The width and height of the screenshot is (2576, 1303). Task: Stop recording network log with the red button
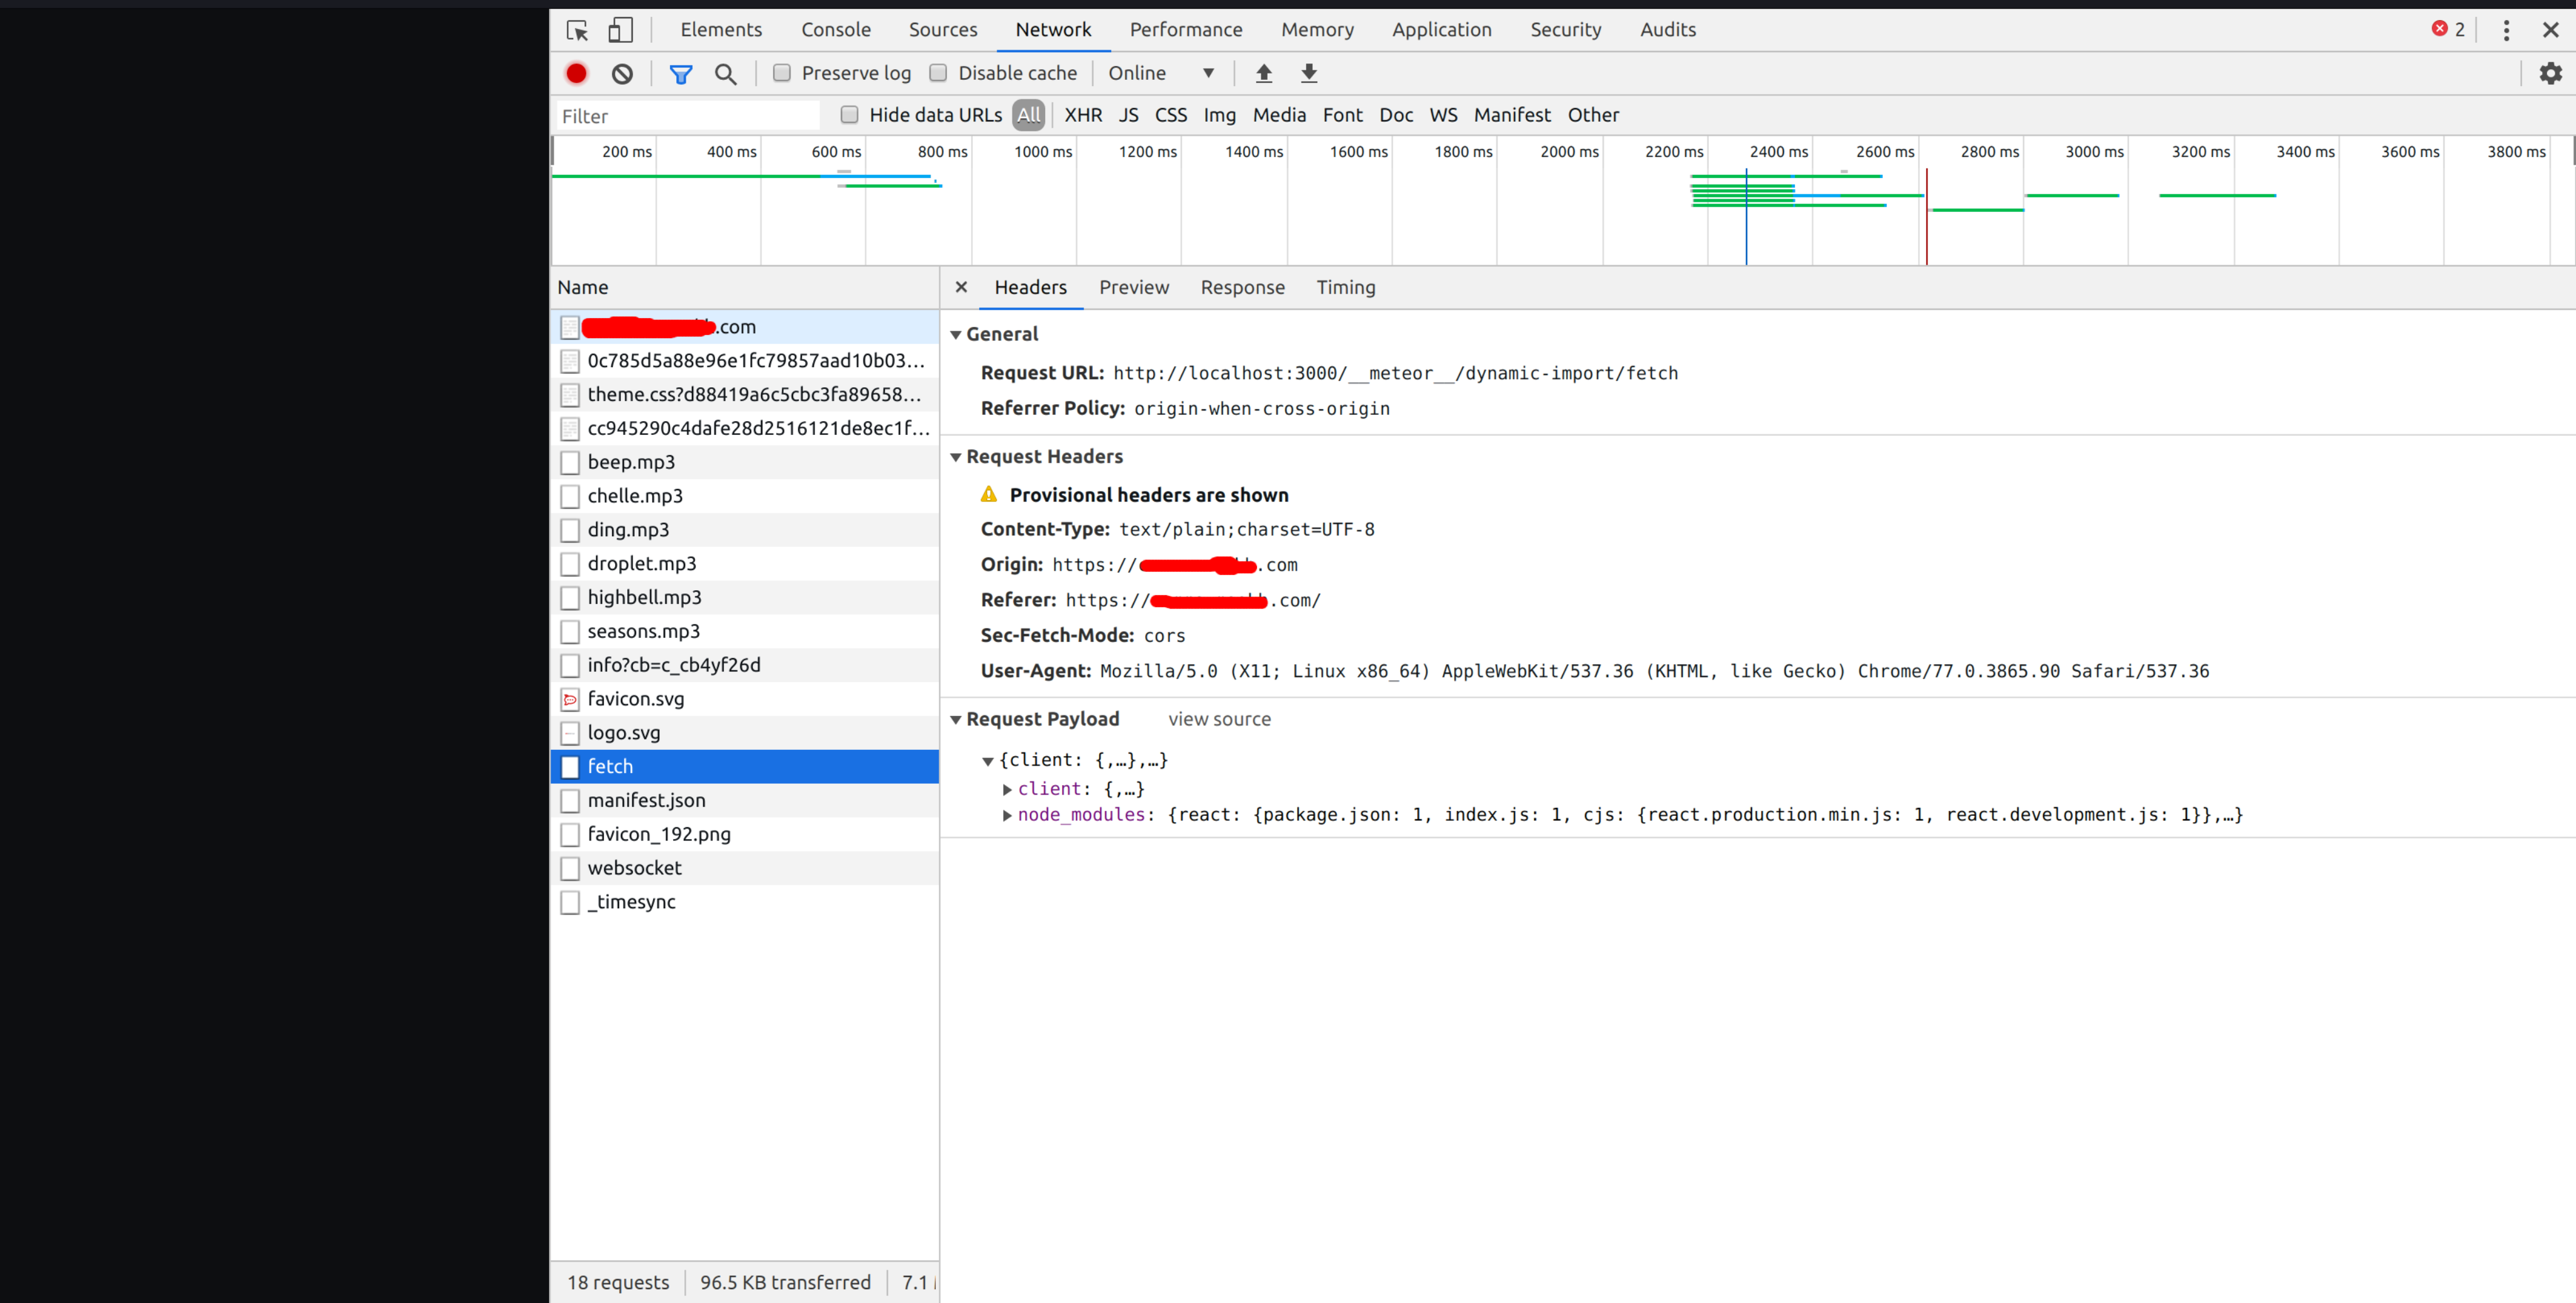click(576, 73)
